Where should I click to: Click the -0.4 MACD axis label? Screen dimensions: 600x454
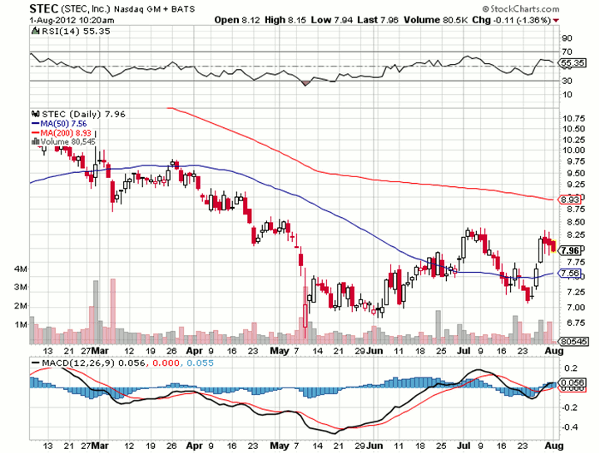pos(569,427)
